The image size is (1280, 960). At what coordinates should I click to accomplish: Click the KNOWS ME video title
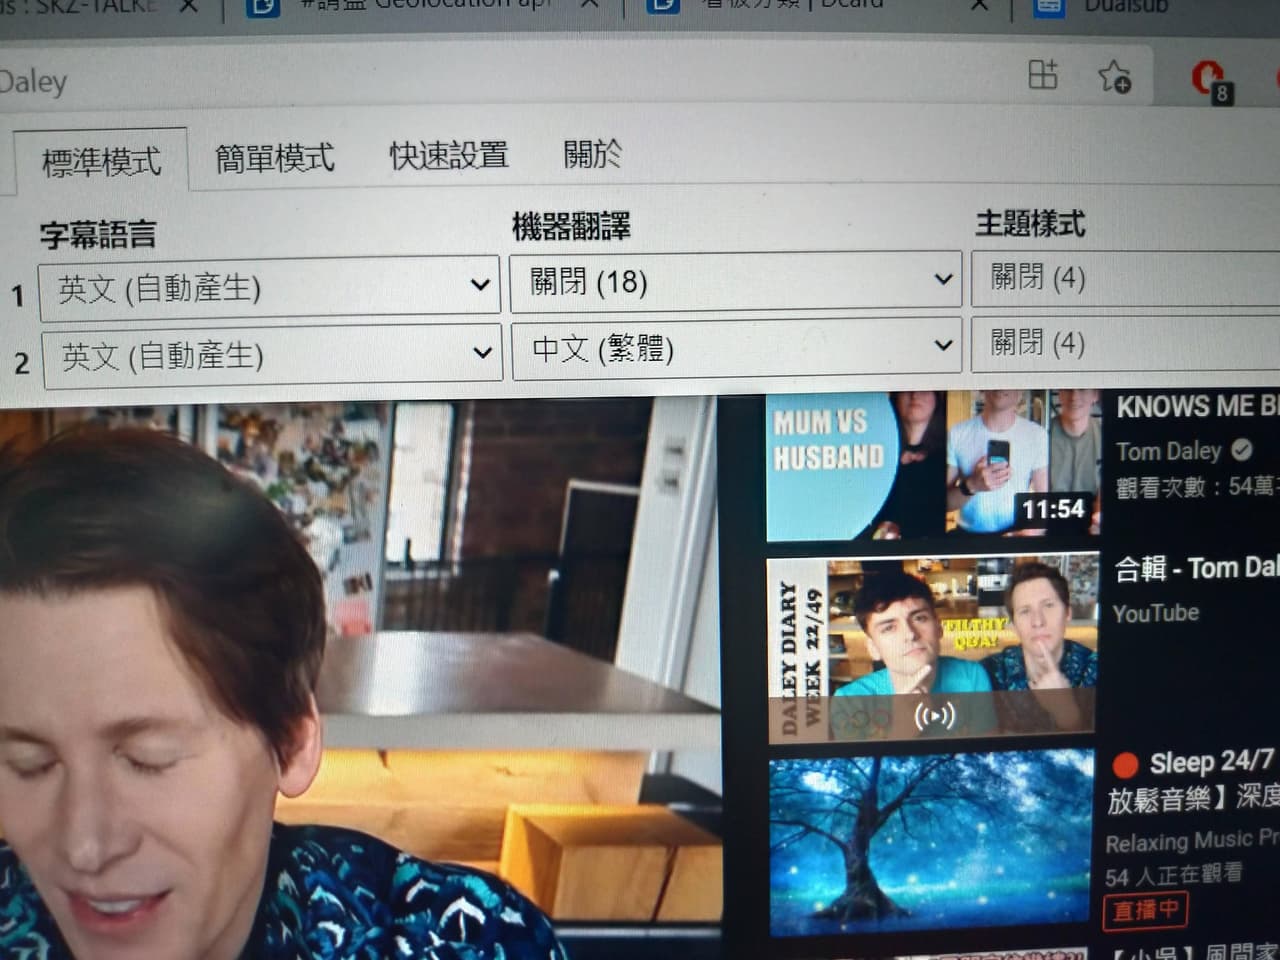1198,406
